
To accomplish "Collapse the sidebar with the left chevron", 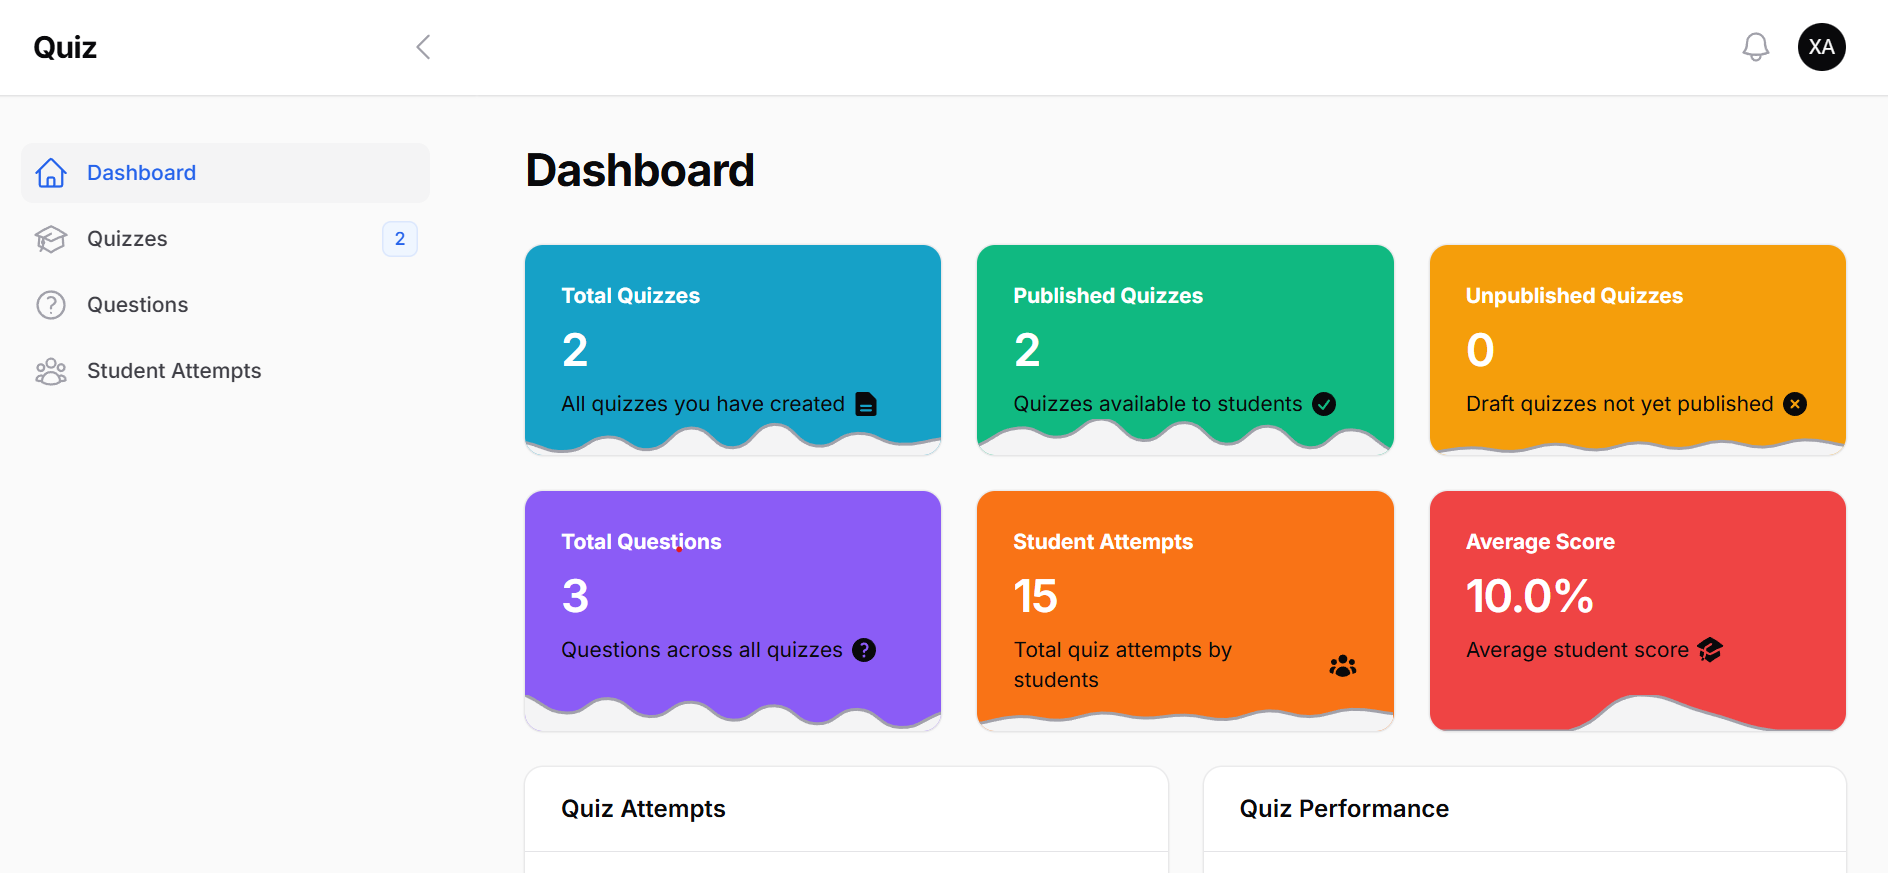I will (x=422, y=46).
